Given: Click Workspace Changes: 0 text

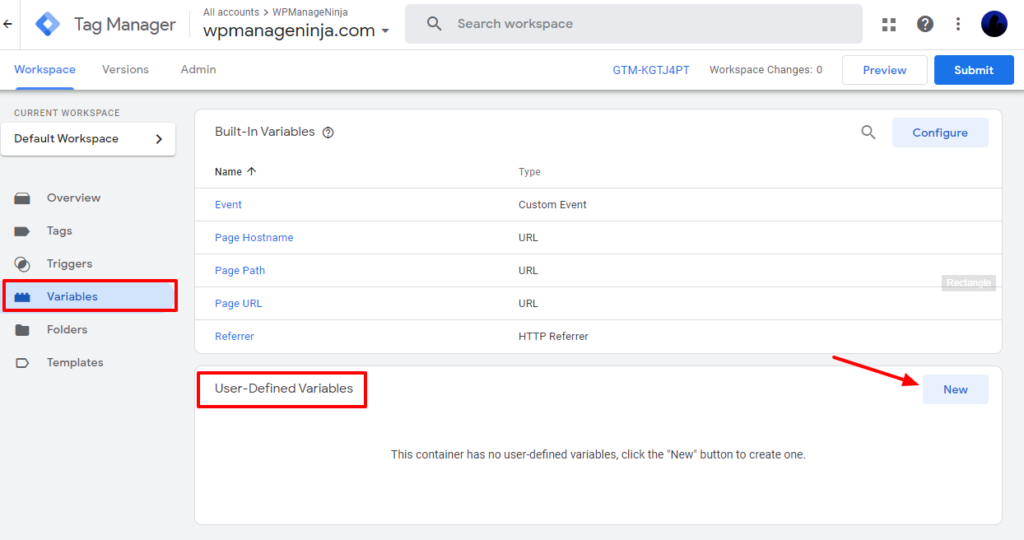Looking at the screenshot, I should click(x=766, y=70).
